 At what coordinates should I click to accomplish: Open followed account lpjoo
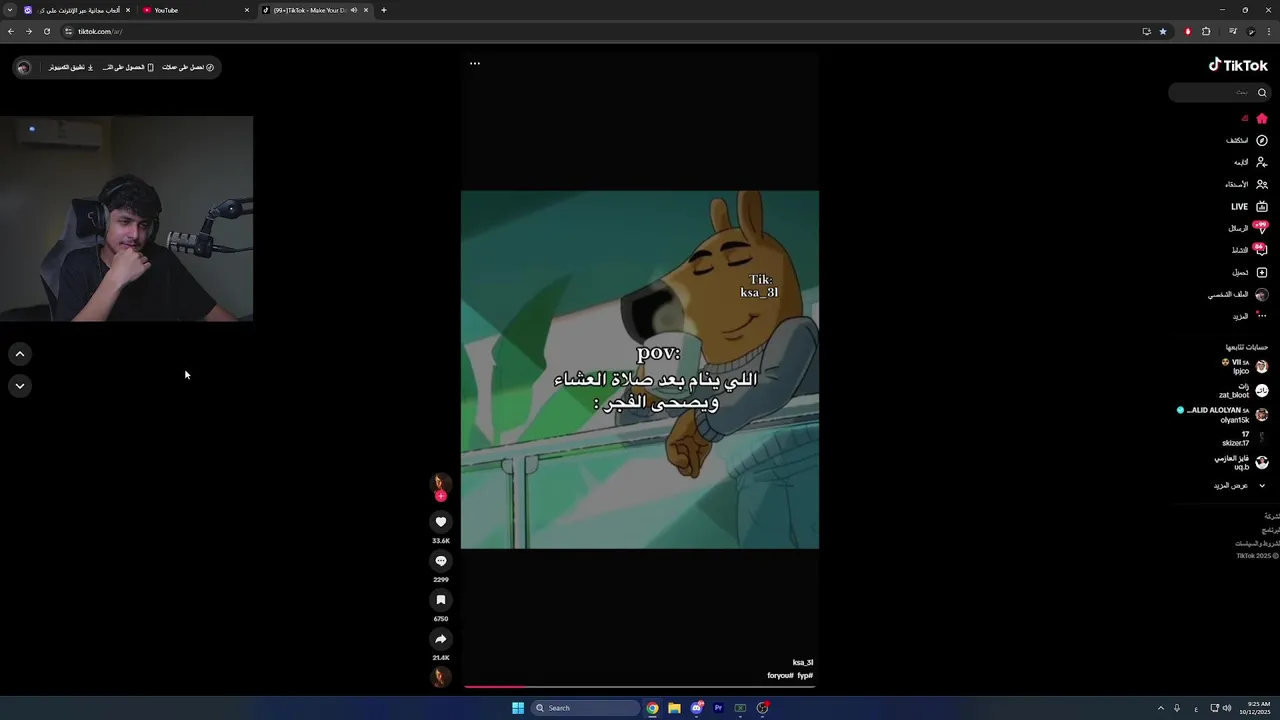[x=1244, y=367]
